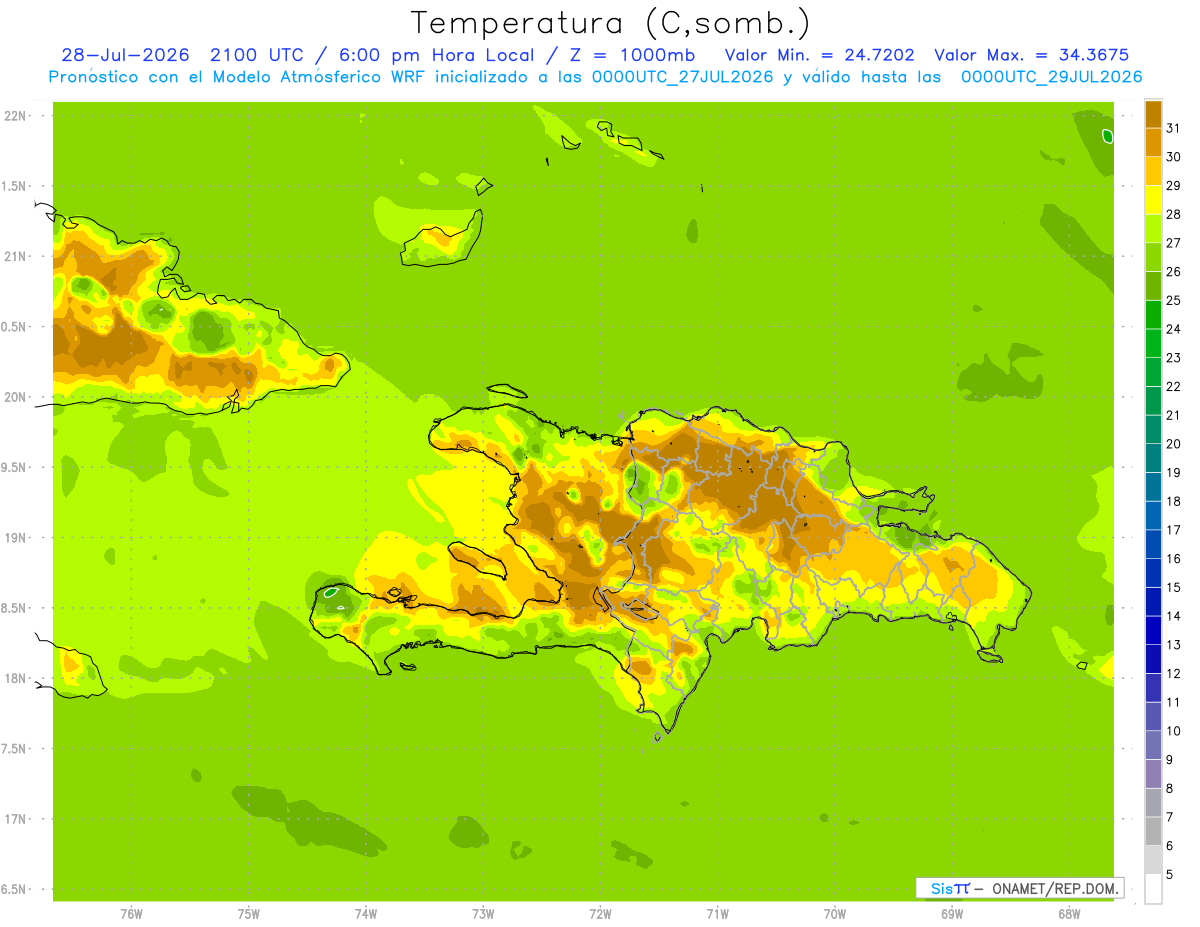Click the "22N" latitude axis label
The width and height of the screenshot is (1200, 927).
click(x=16, y=116)
